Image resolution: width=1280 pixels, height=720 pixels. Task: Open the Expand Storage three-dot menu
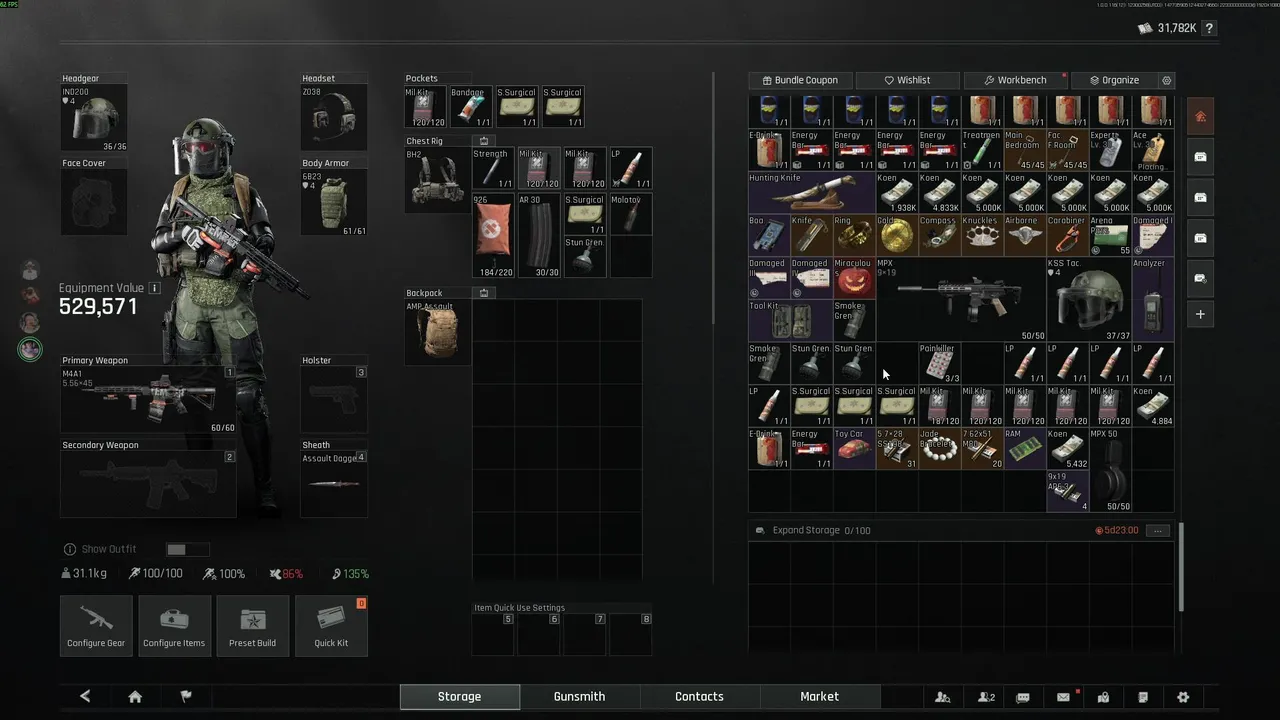click(x=1158, y=530)
